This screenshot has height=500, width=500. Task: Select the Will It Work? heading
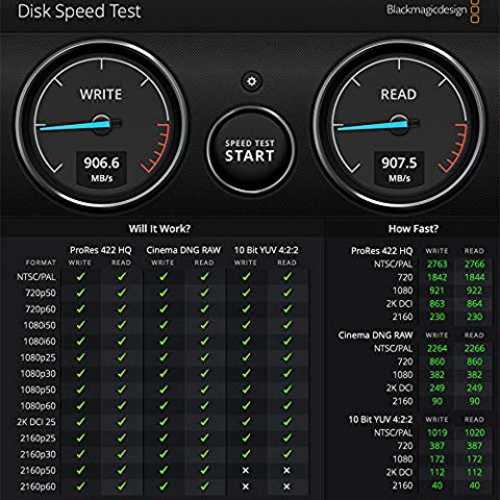pyautogui.click(x=159, y=229)
